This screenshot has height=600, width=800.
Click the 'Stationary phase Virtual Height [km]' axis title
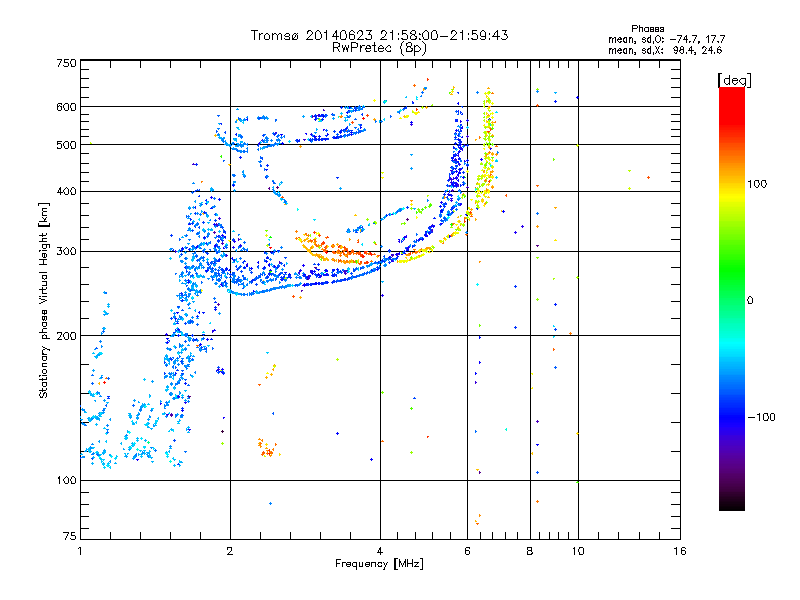tap(44, 300)
